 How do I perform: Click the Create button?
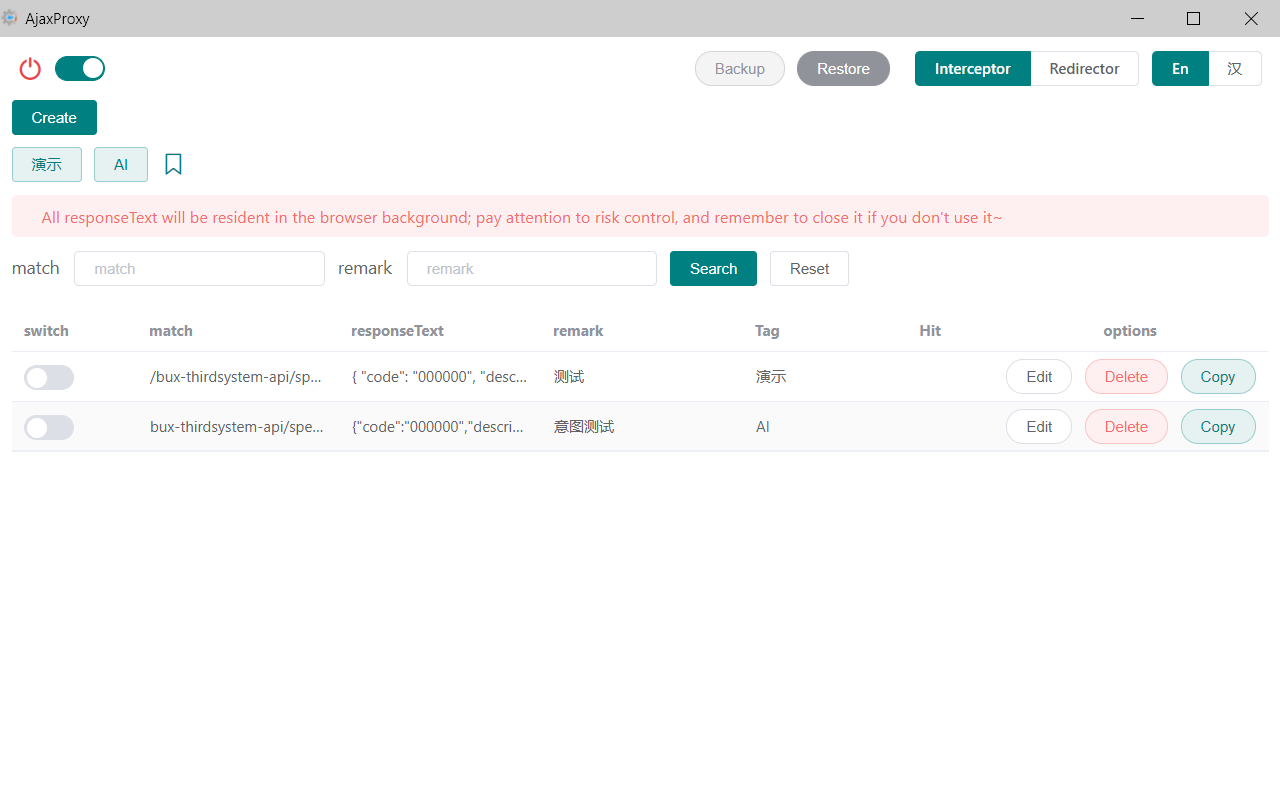point(54,117)
